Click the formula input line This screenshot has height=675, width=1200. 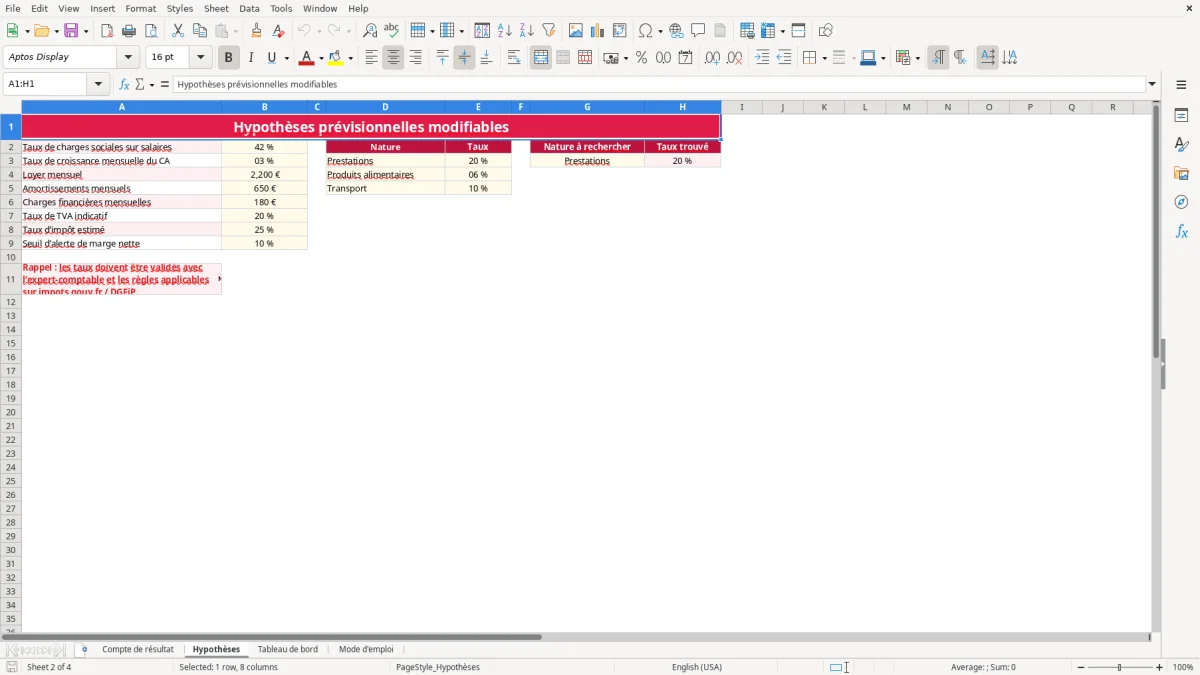pyautogui.click(x=659, y=84)
